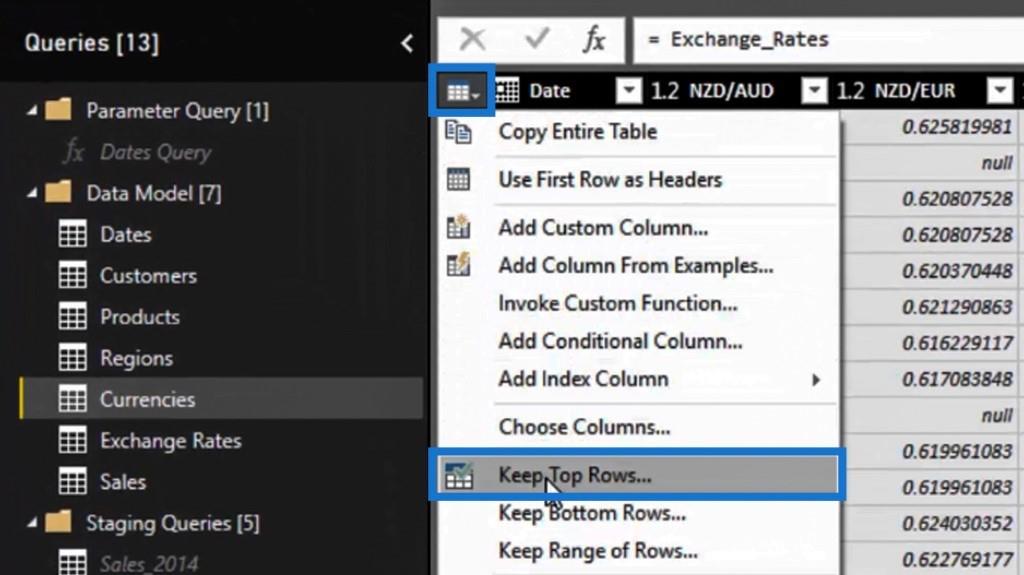Collapse the Data Model folder group
The image size is (1024, 575).
pyautogui.click(x=33, y=193)
